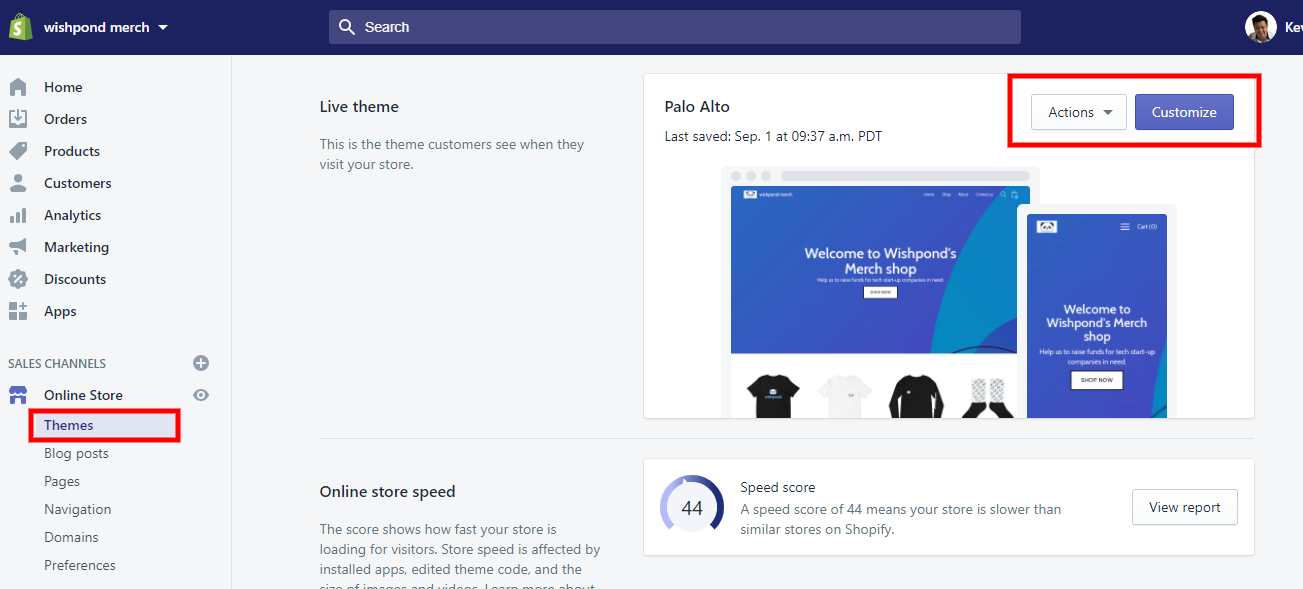Click the Products tag icon

18,151
